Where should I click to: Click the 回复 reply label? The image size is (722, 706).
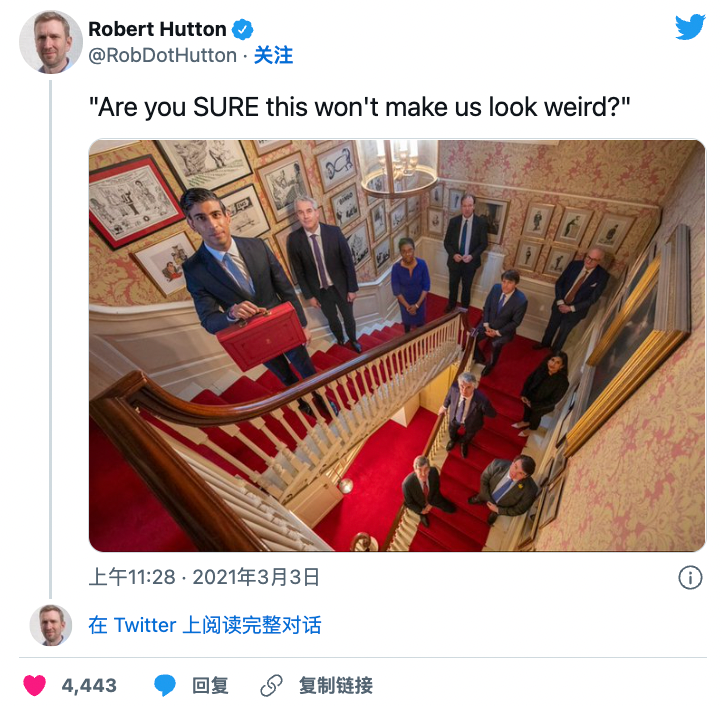[x=210, y=686]
